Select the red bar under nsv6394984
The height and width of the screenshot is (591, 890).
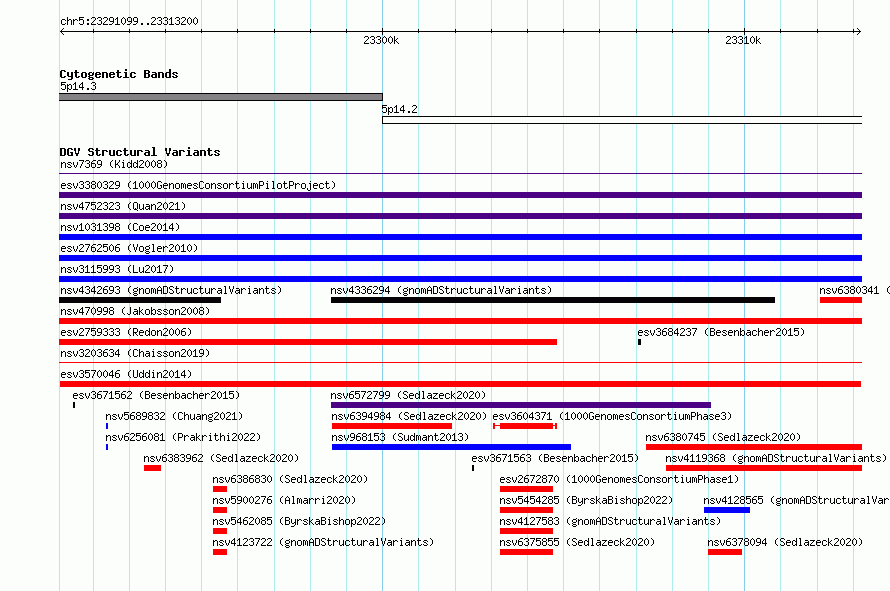[x=392, y=426]
